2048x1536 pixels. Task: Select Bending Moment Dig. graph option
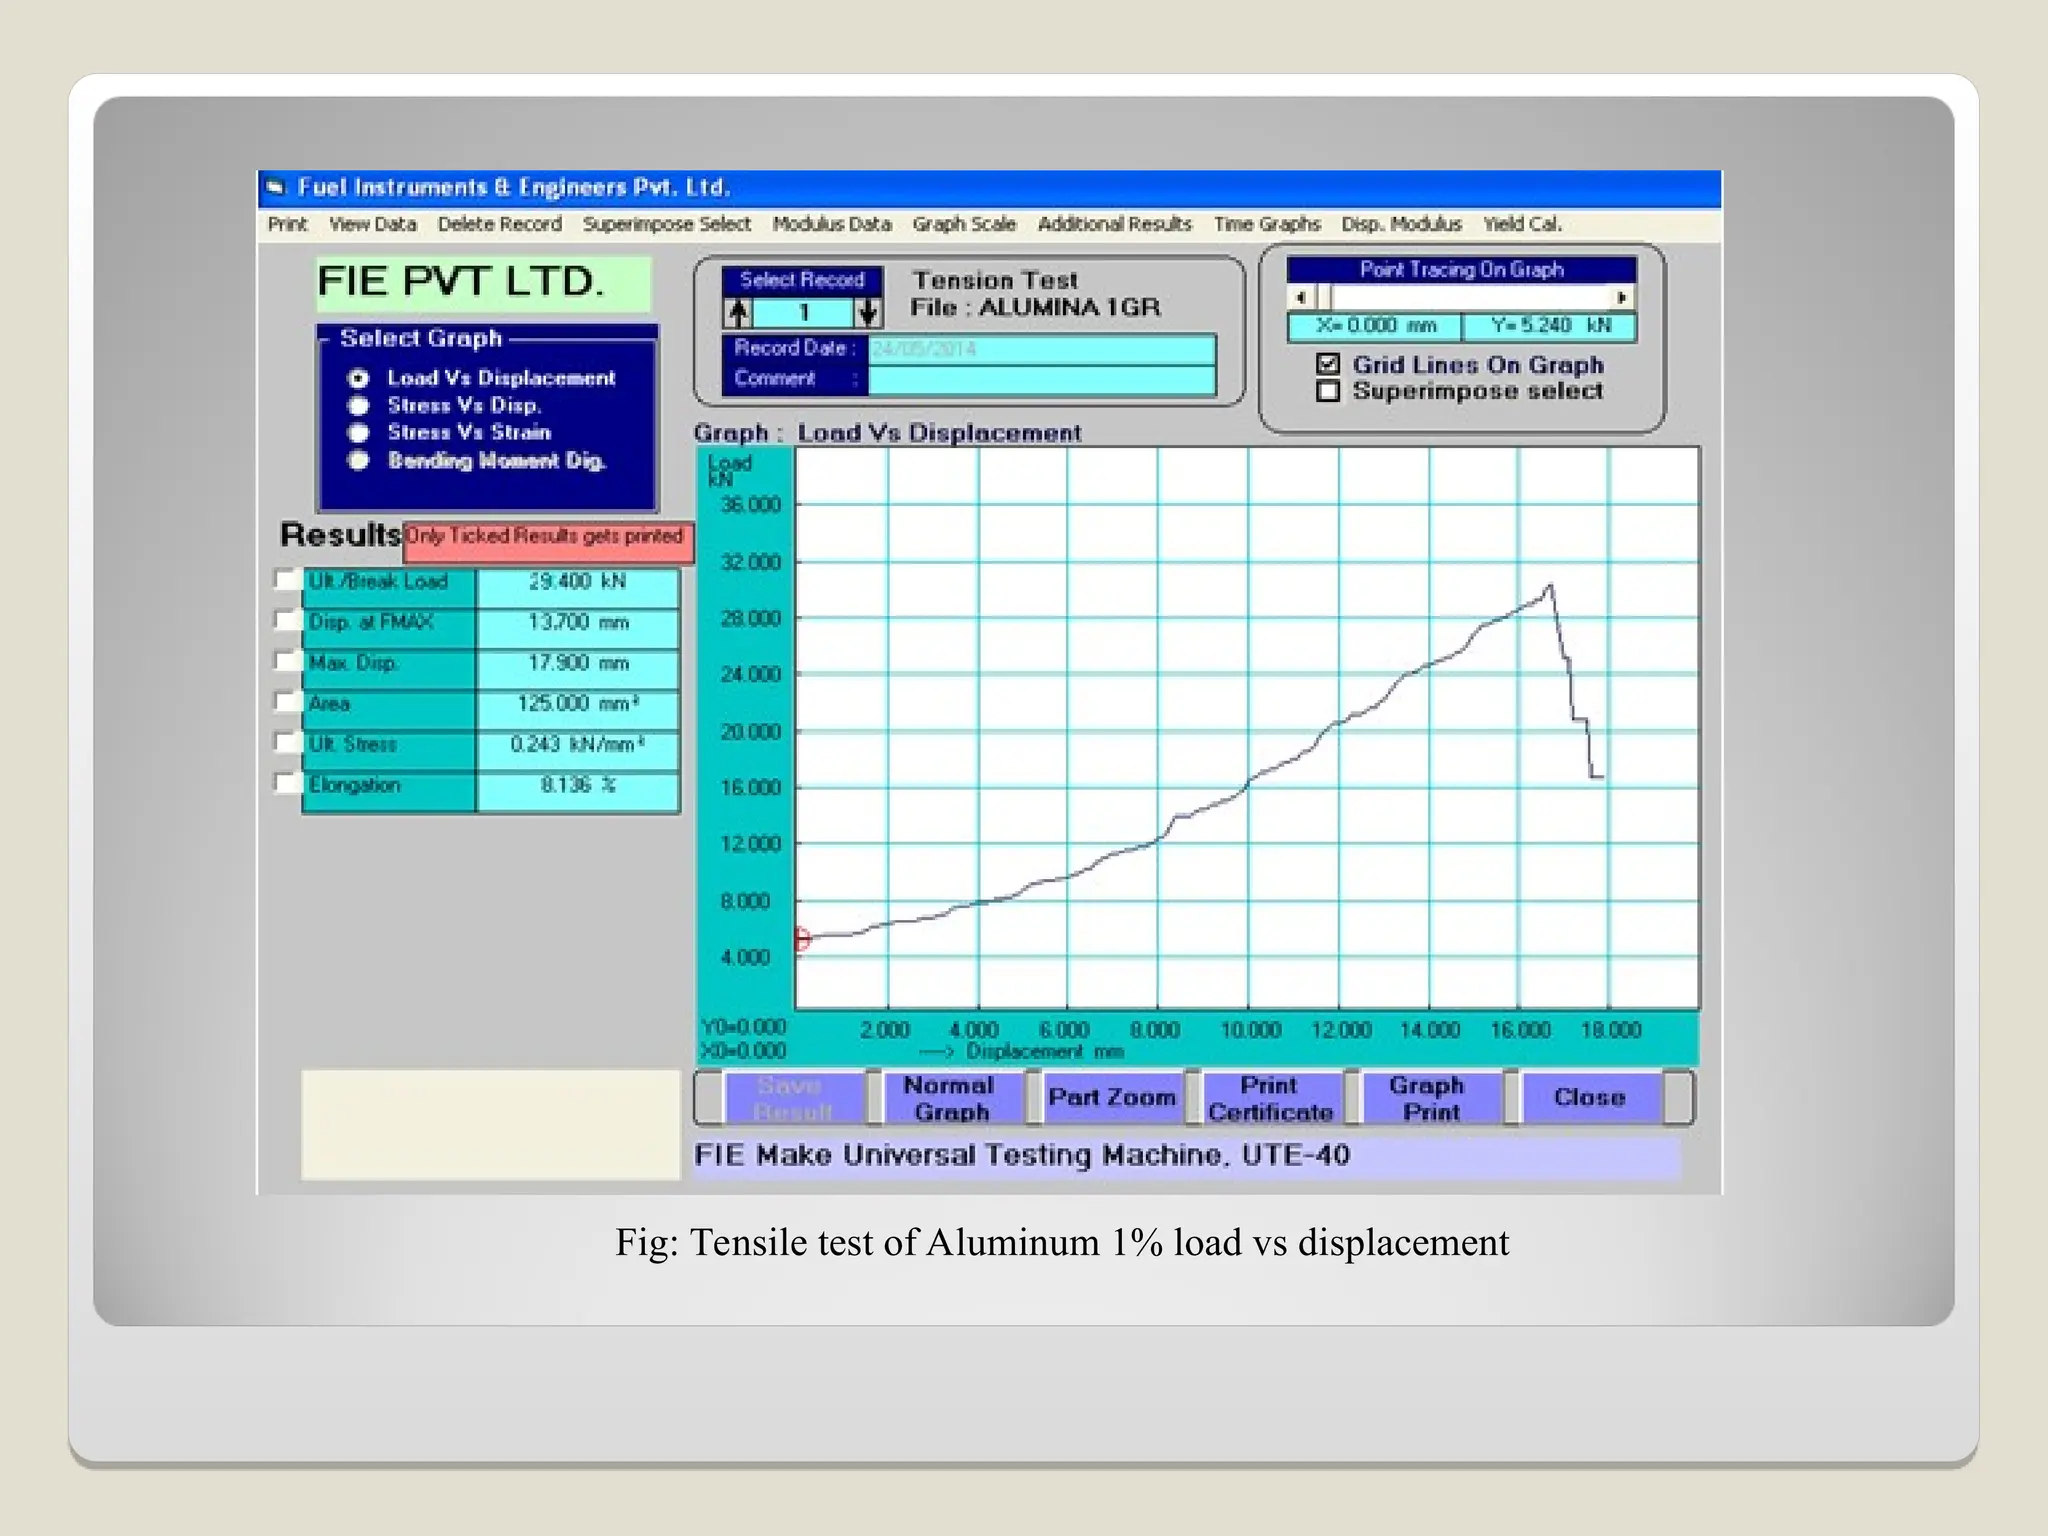(358, 461)
